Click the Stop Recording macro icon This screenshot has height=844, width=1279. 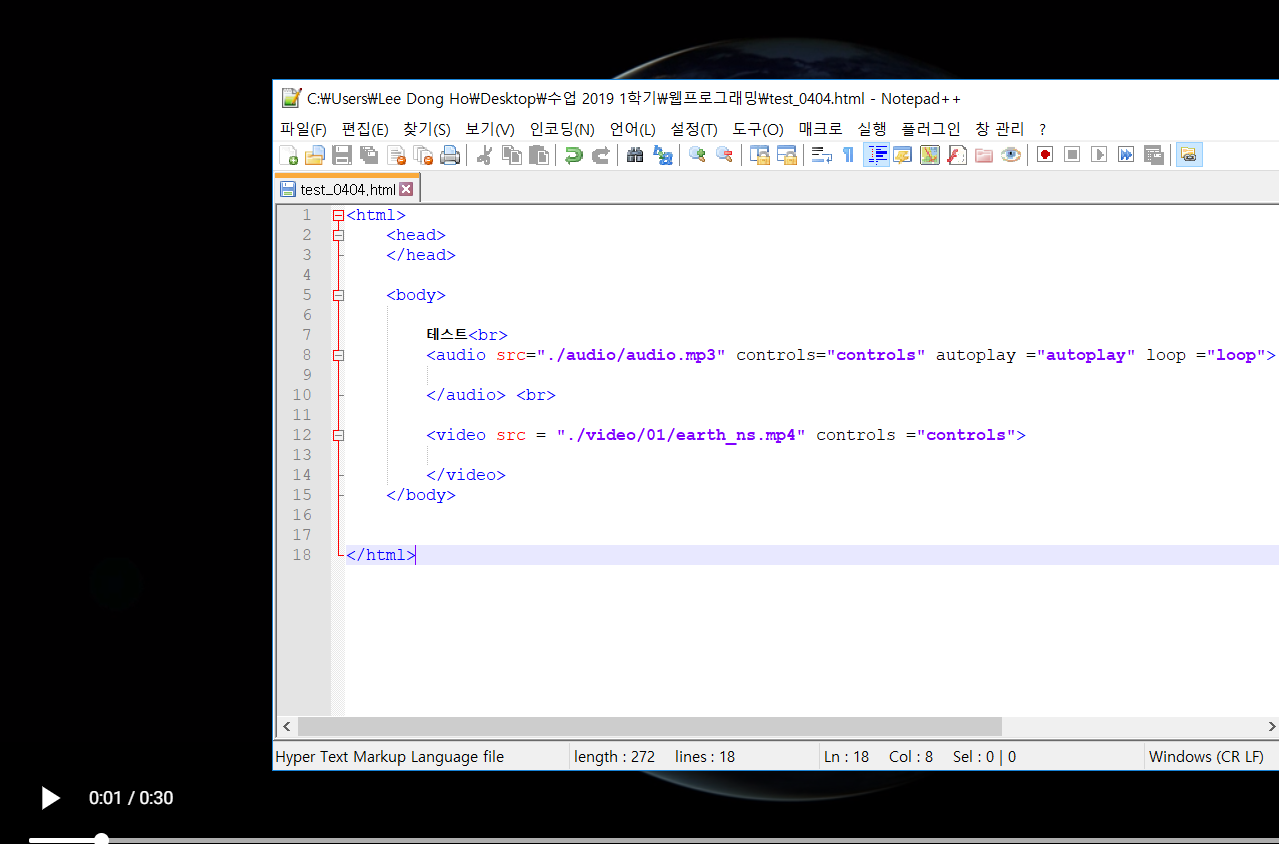coord(1072,155)
